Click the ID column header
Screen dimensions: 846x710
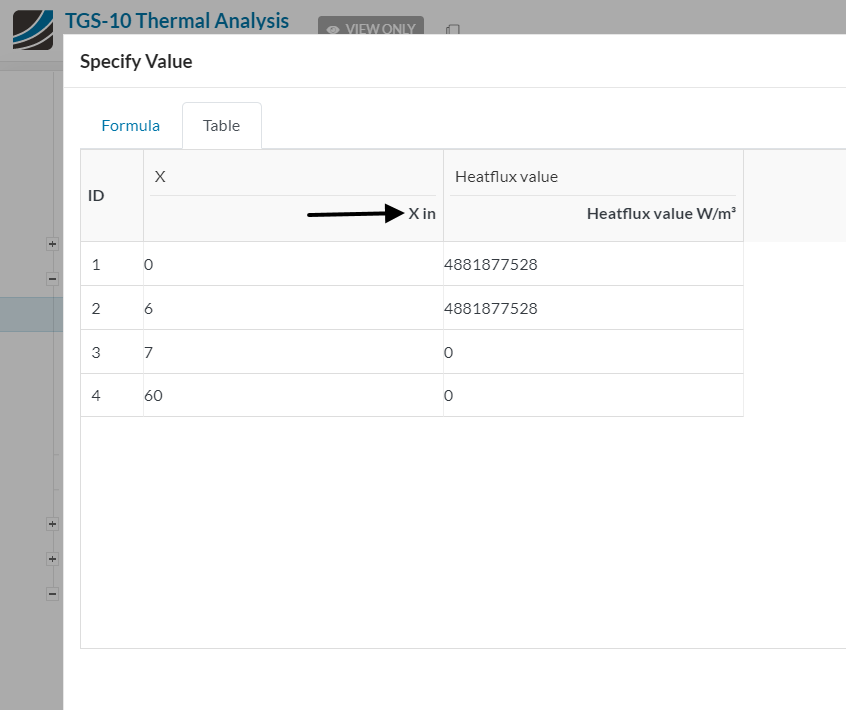point(97,196)
